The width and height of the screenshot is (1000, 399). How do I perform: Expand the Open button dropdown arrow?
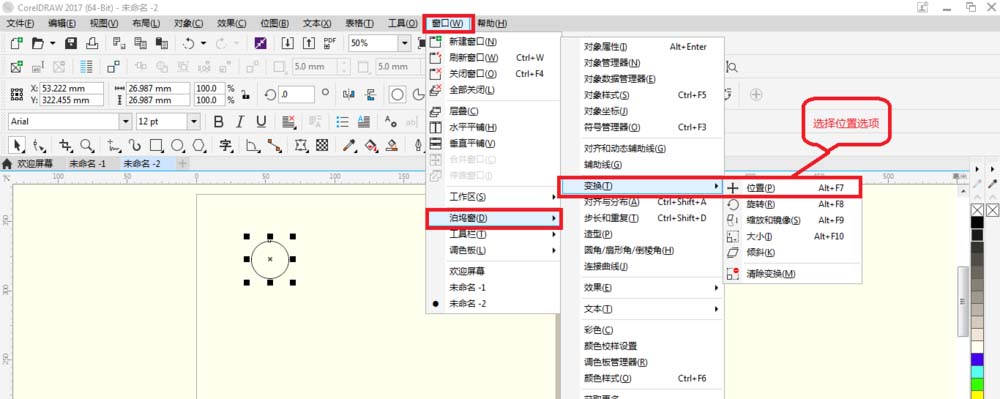click(x=52, y=43)
